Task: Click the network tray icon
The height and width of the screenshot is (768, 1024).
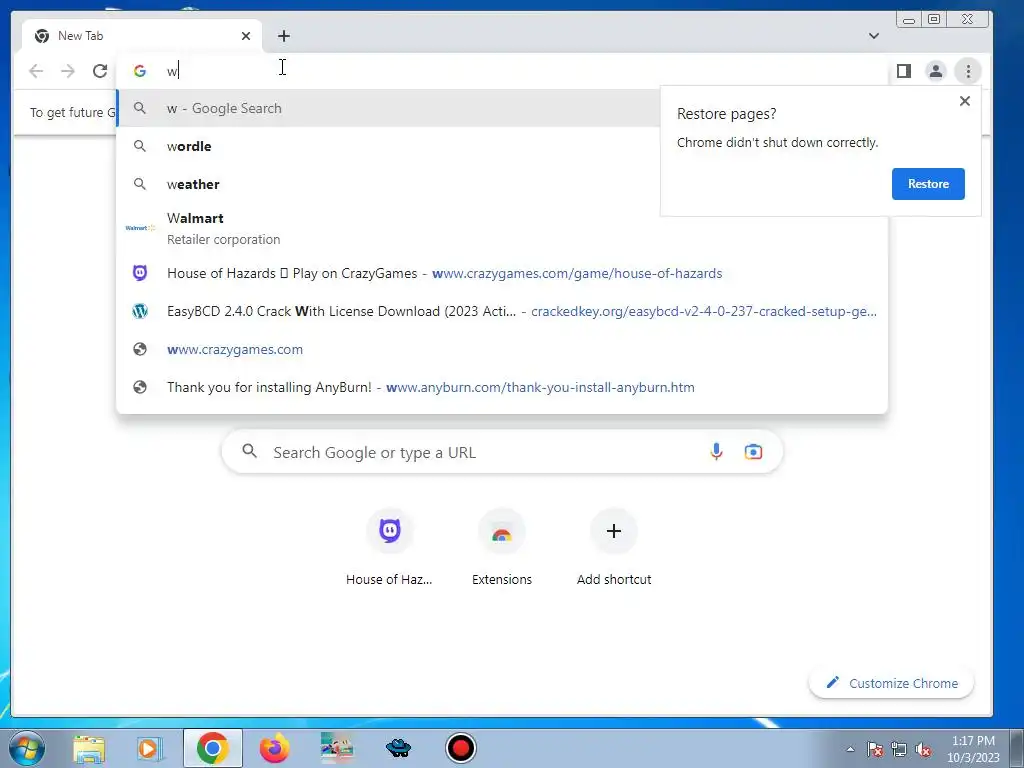Action: [899, 749]
